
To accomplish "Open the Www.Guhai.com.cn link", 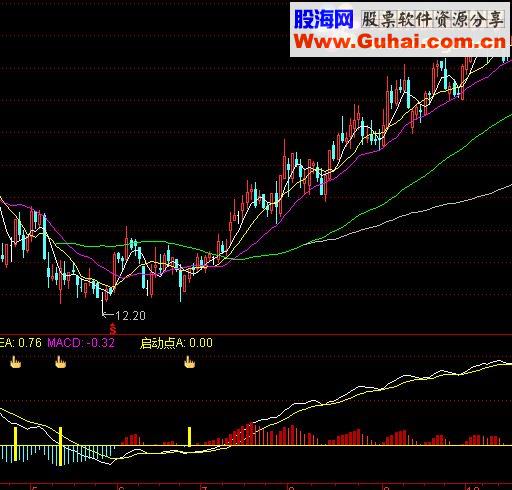I will [400, 42].
